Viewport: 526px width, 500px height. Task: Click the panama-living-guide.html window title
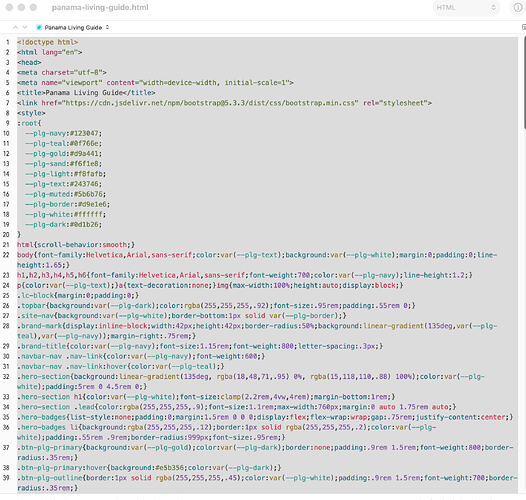click(100, 7)
